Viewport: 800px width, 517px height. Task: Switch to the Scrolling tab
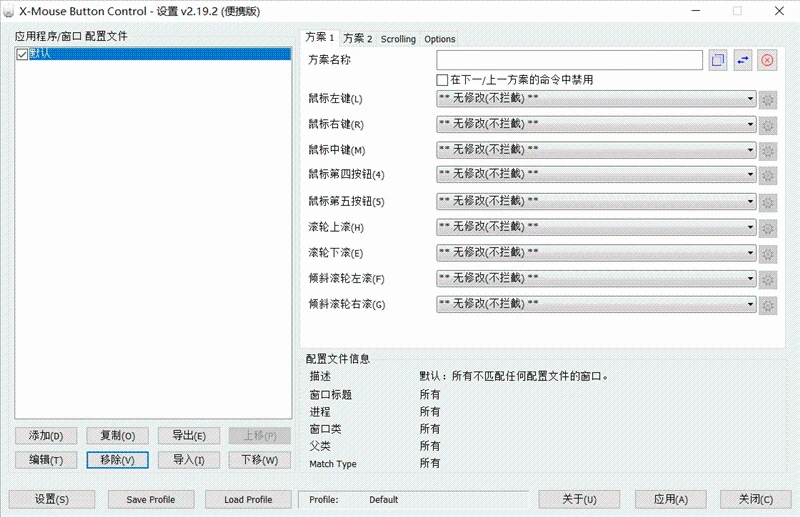coord(398,39)
